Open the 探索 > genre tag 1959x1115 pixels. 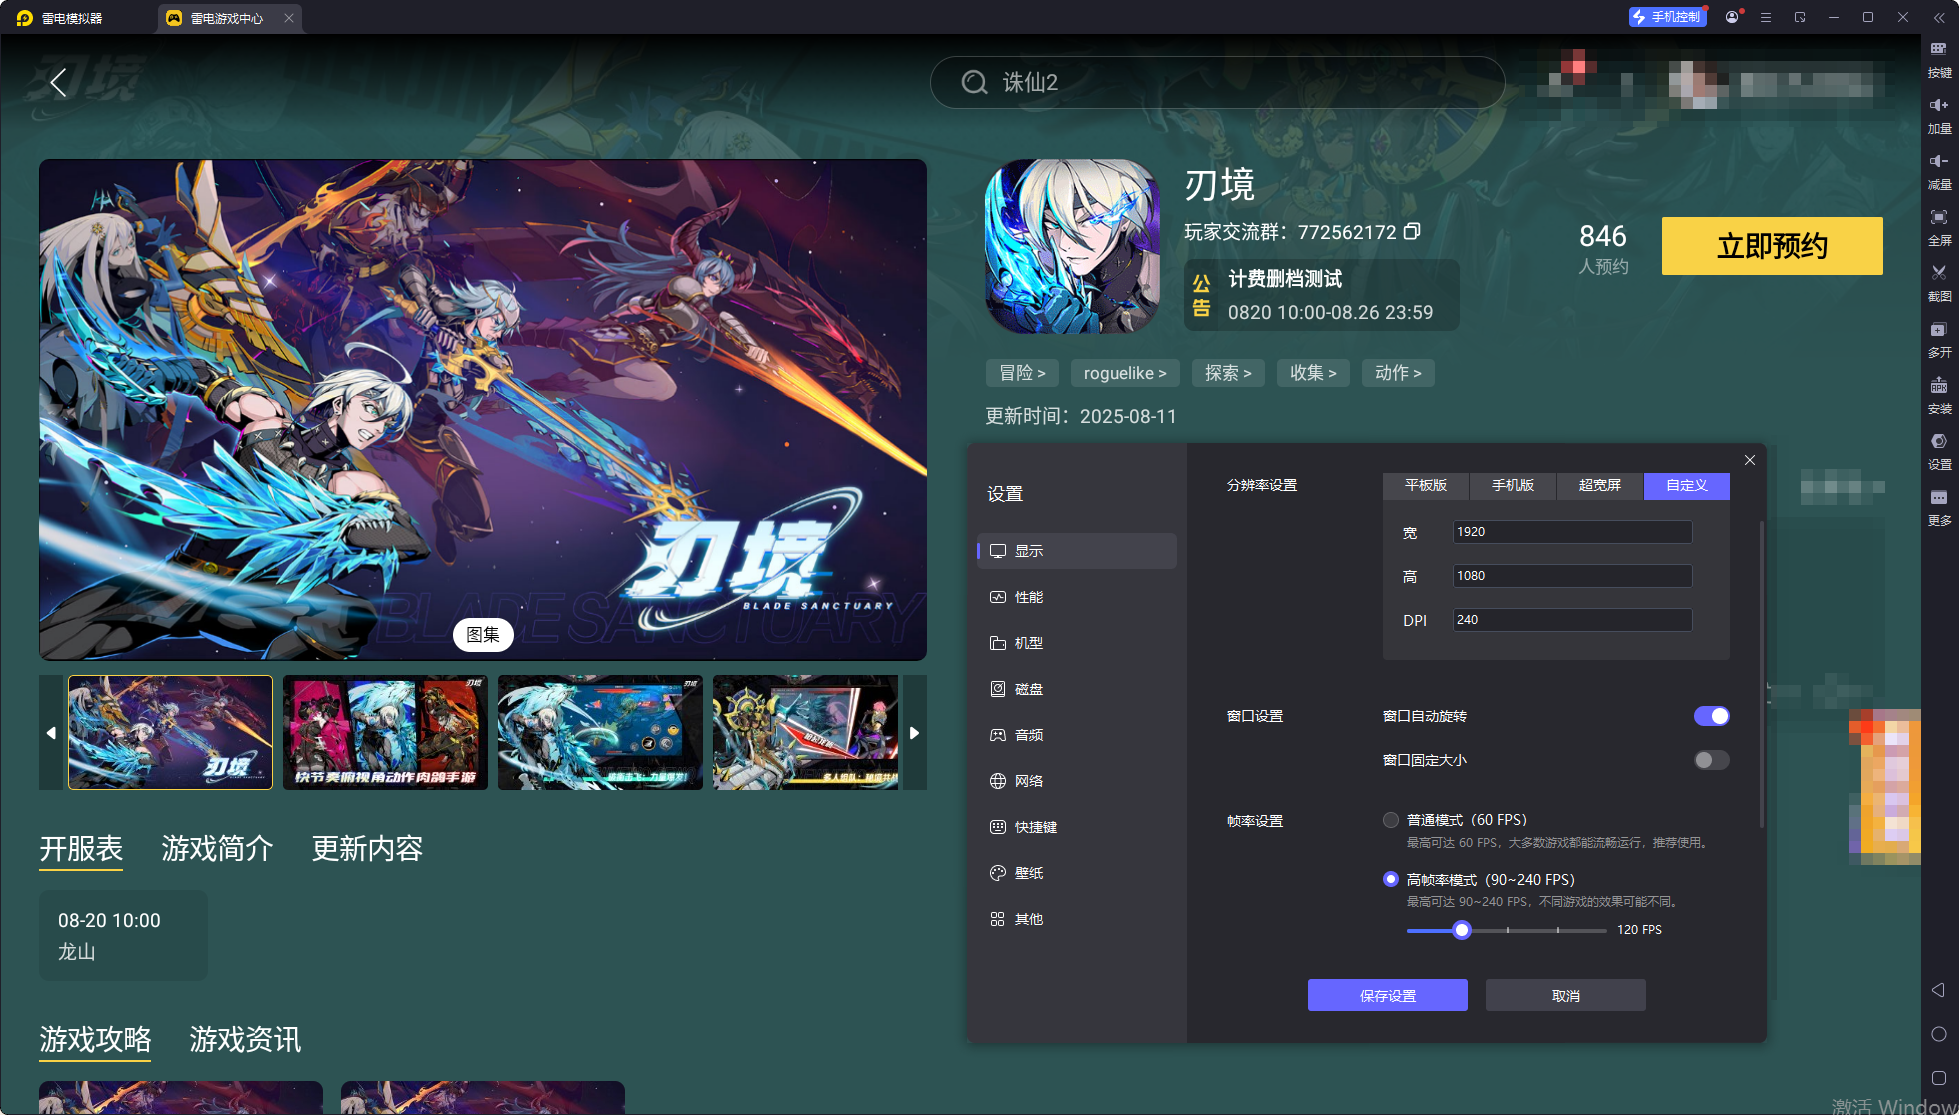[1228, 373]
